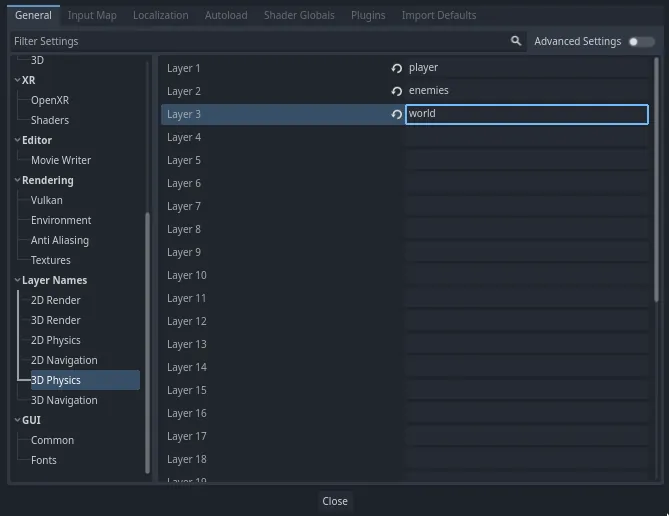Revert the Layer 2 'enemies' value
The image size is (669, 516).
click(x=396, y=91)
